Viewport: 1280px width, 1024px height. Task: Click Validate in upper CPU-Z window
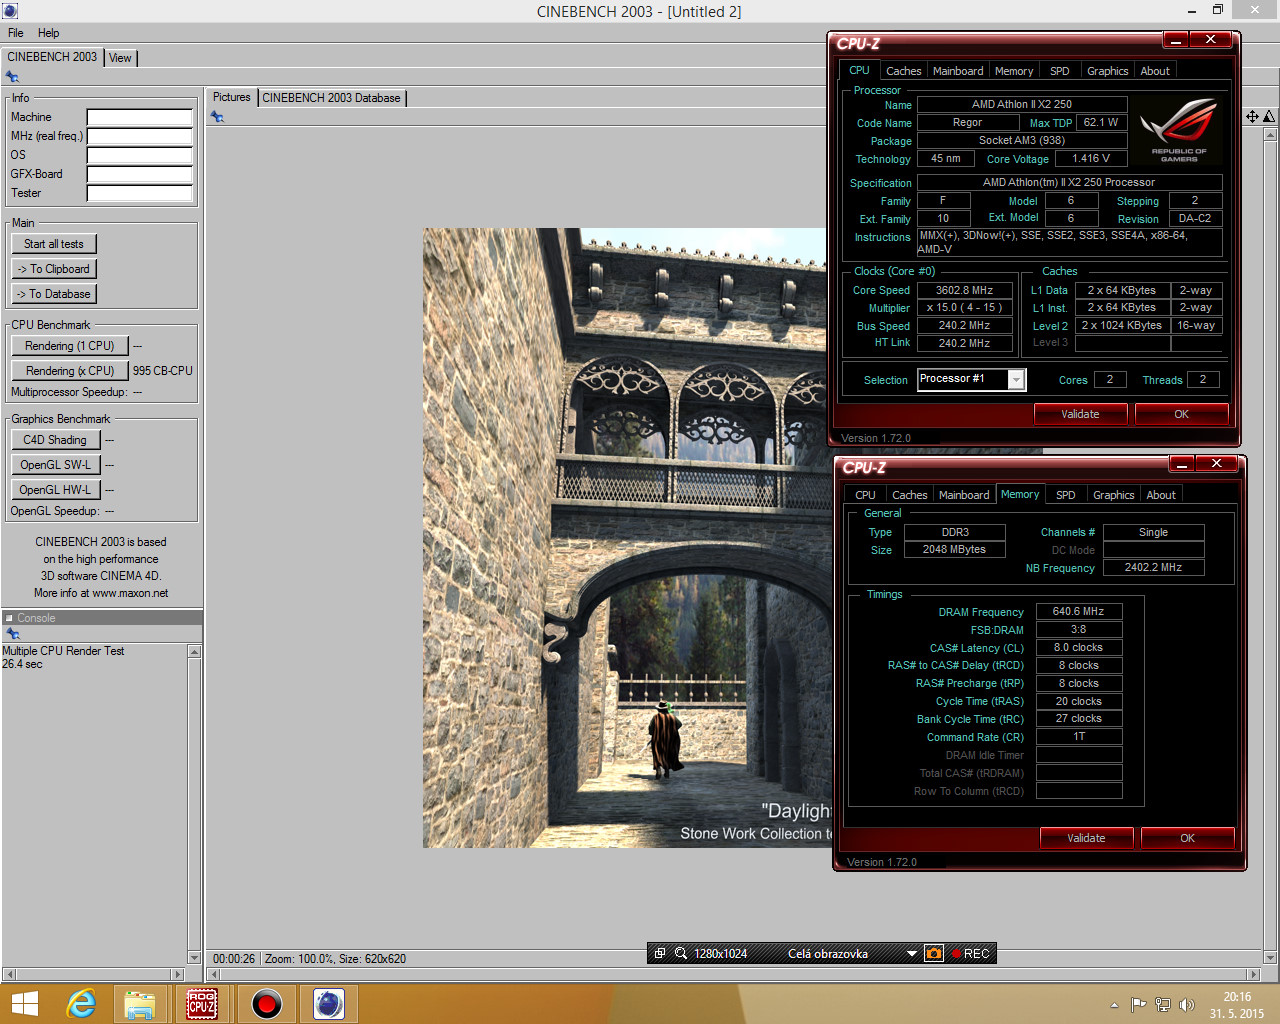pos(1080,414)
